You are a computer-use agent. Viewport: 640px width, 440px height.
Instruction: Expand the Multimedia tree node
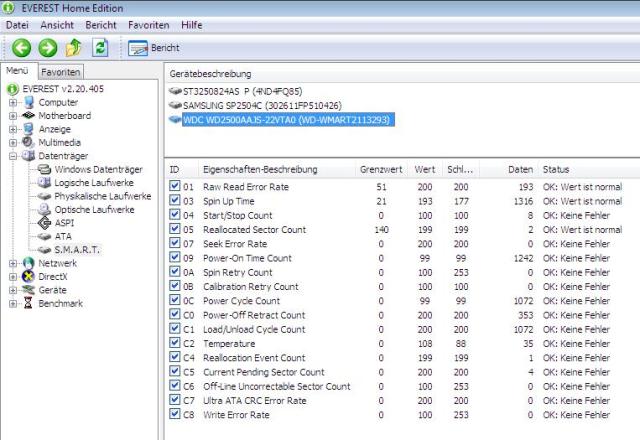point(13,143)
